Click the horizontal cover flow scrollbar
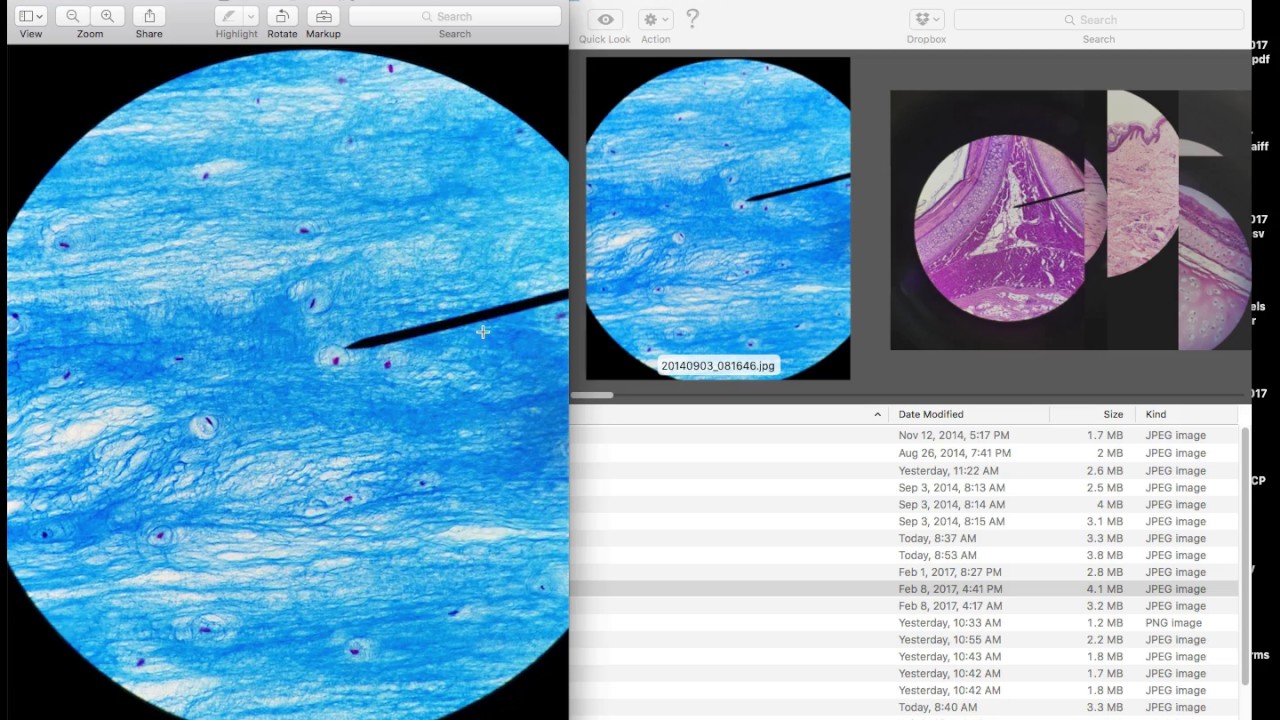This screenshot has width=1280, height=720. [590, 395]
